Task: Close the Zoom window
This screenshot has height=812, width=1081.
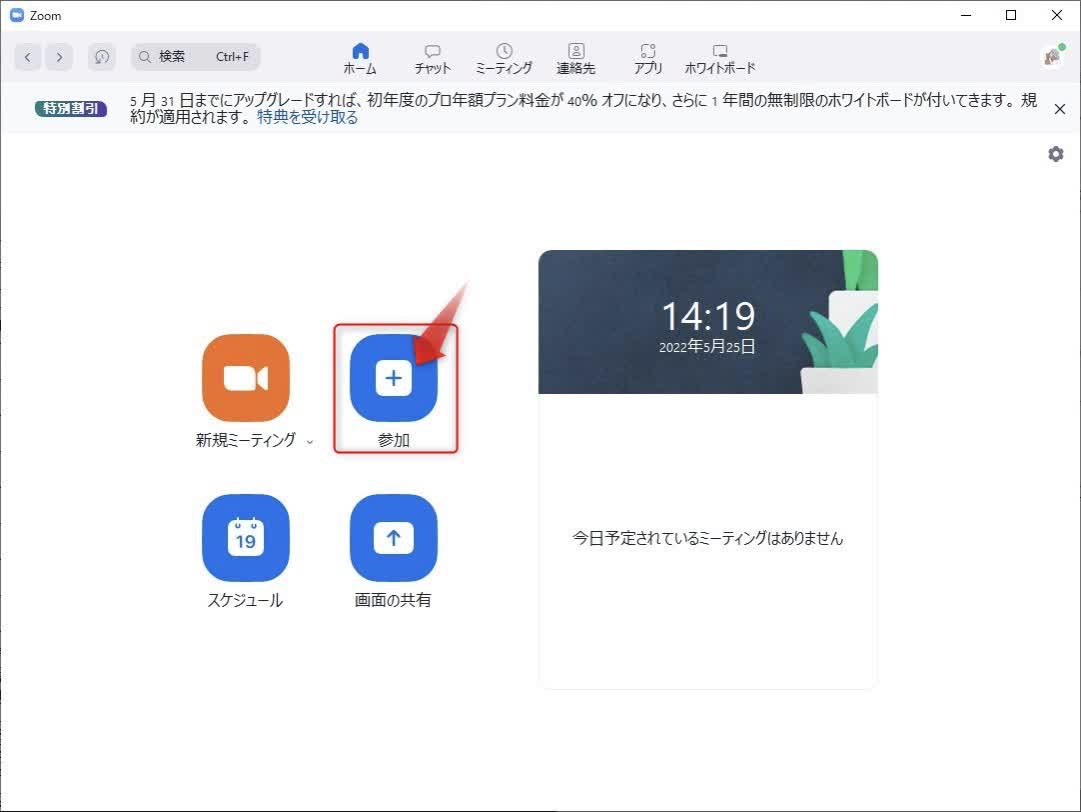Action: click(1056, 15)
